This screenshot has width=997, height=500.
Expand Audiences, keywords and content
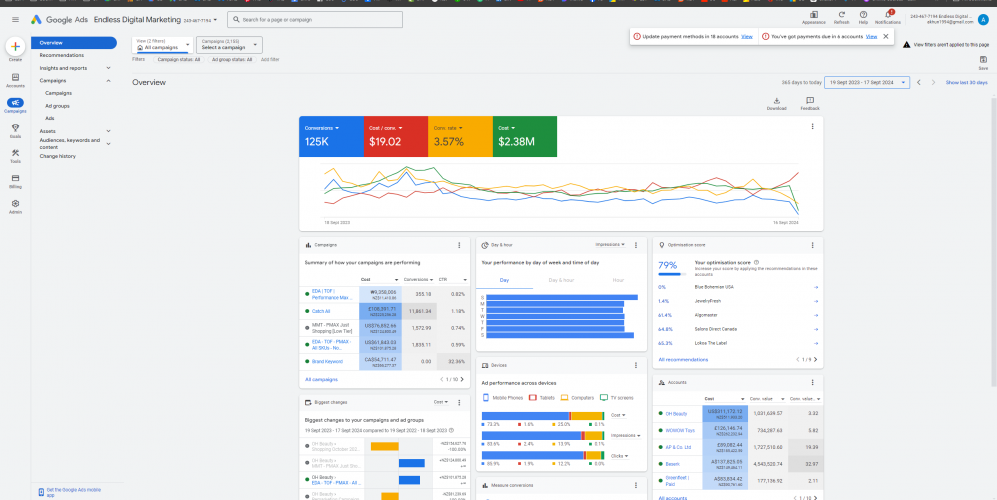click(108, 144)
